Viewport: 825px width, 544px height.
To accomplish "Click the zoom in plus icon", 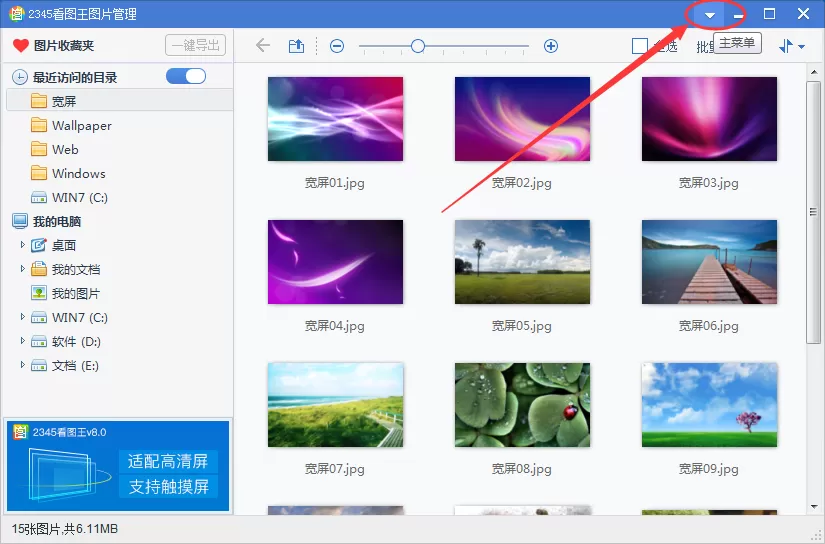I will tap(550, 46).
